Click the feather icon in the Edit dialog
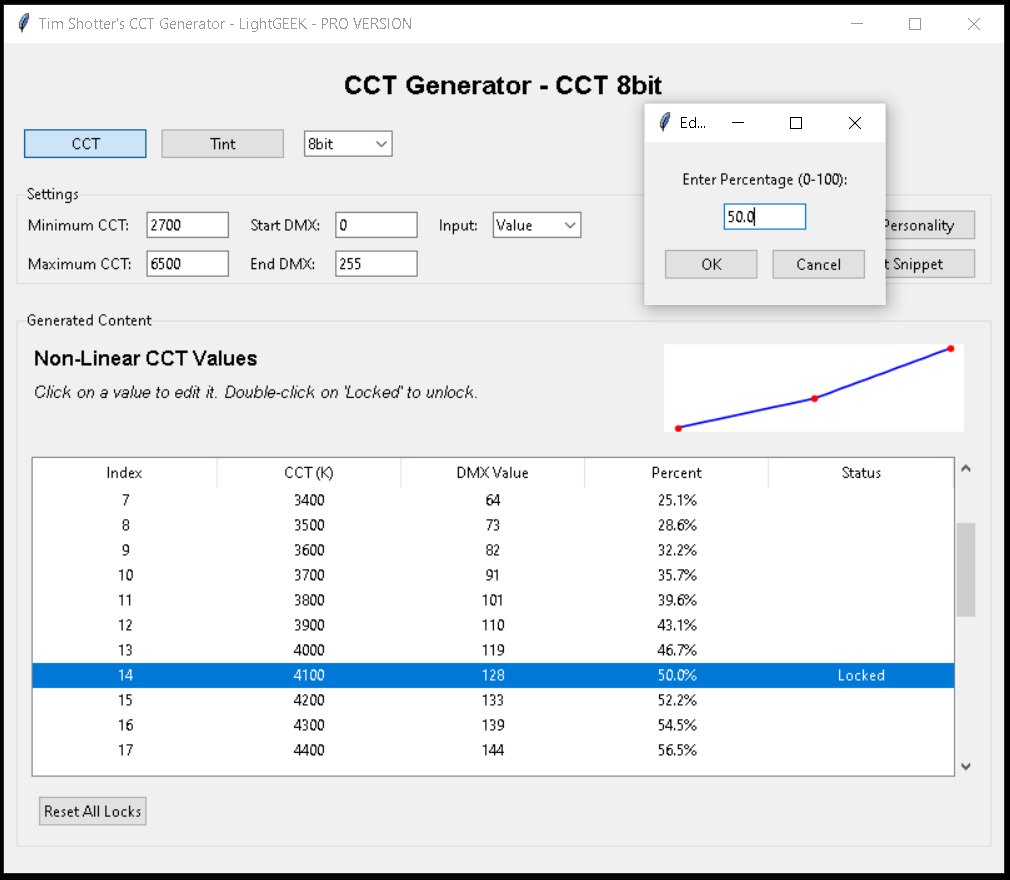 (x=664, y=123)
